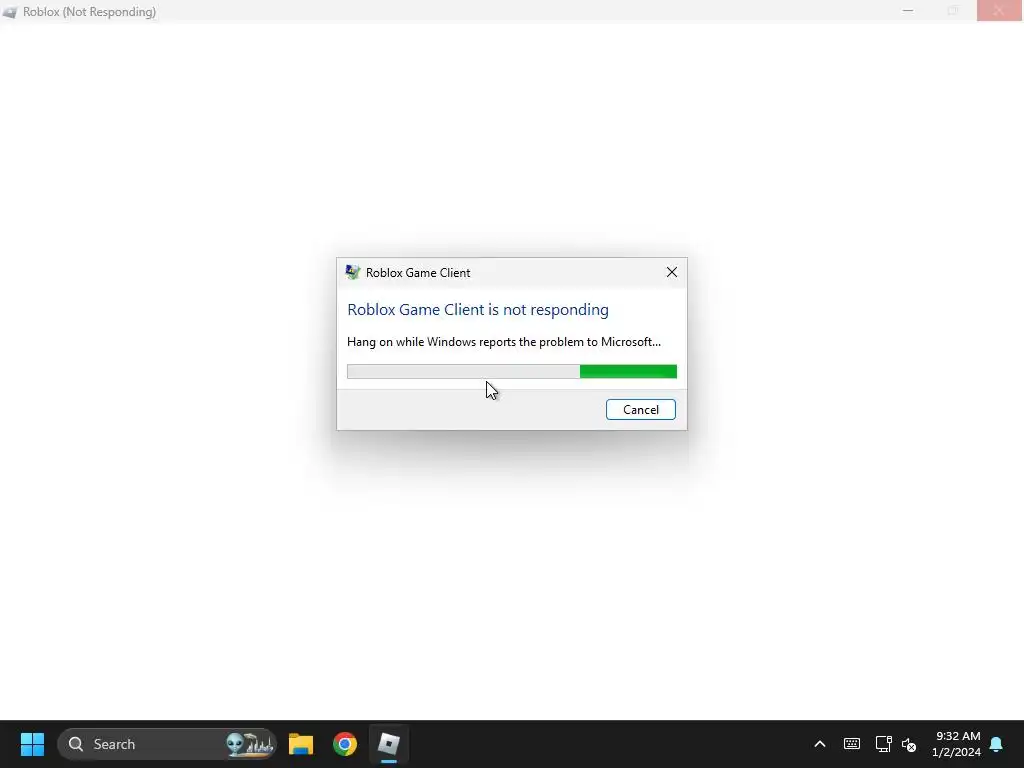Select the Roblox taskbar icon
The height and width of the screenshot is (768, 1024).
click(389, 744)
